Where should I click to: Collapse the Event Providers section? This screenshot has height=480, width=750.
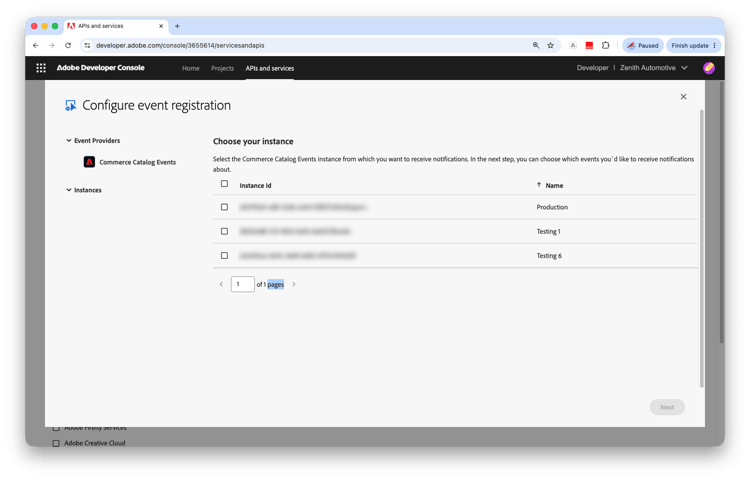69,141
